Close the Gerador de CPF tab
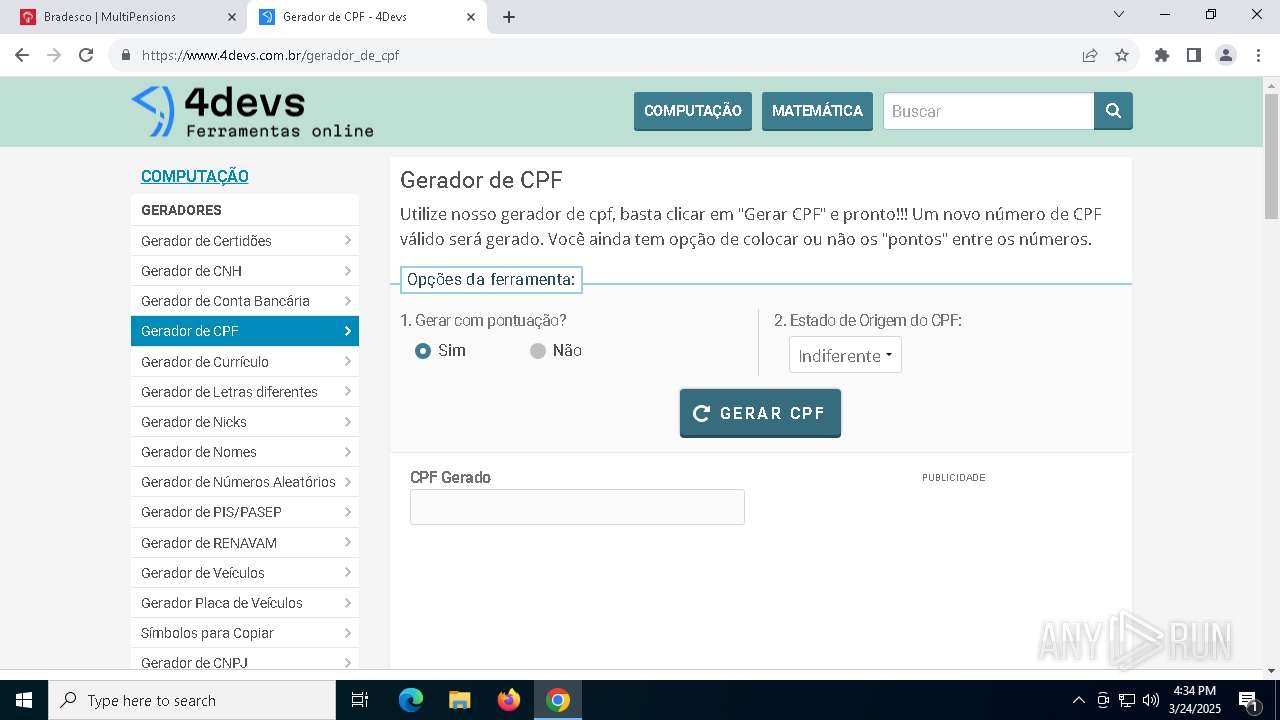The height and width of the screenshot is (720, 1280). coord(471,17)
